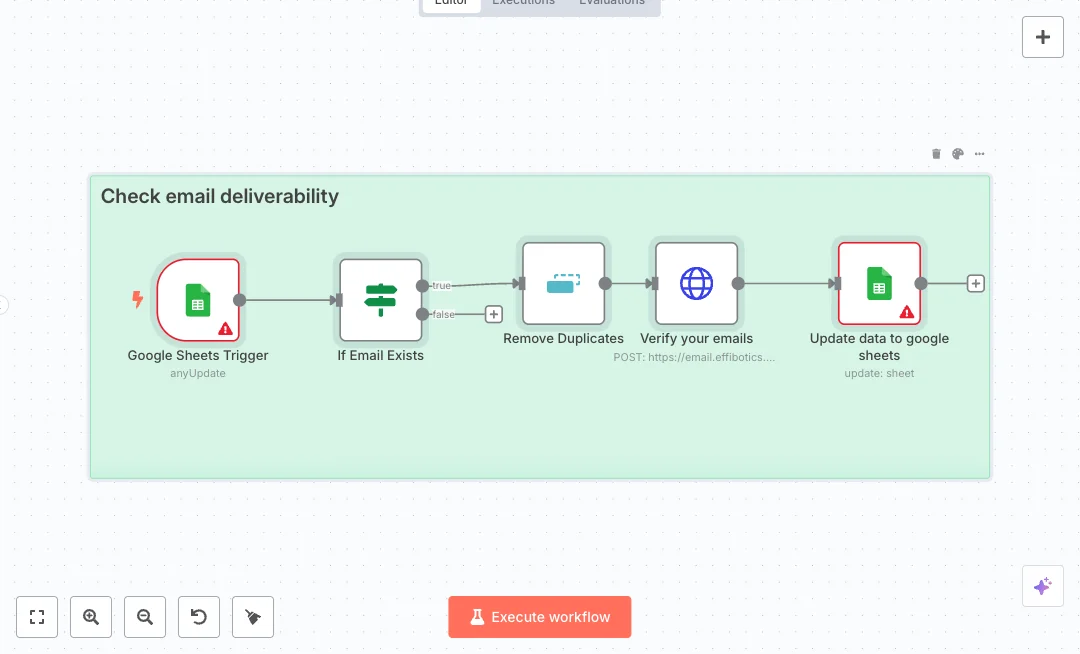Select the If Email Exists node
Screen dimensions: 1080x654
point(380,300)
